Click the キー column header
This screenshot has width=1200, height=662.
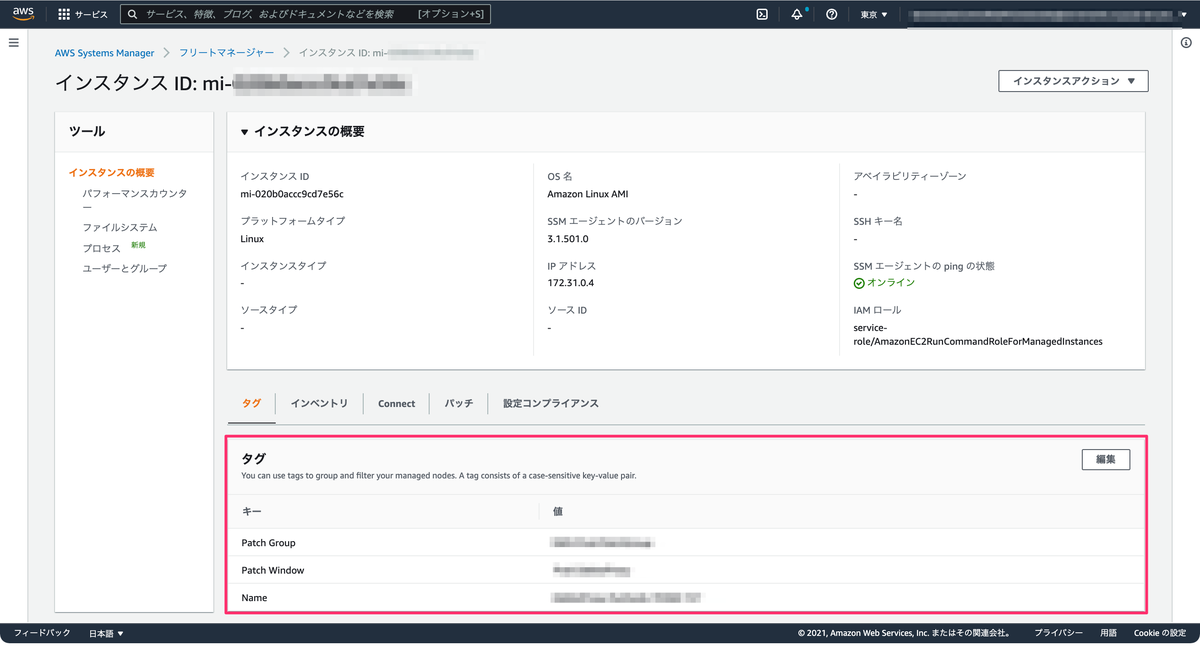point(252,511)
